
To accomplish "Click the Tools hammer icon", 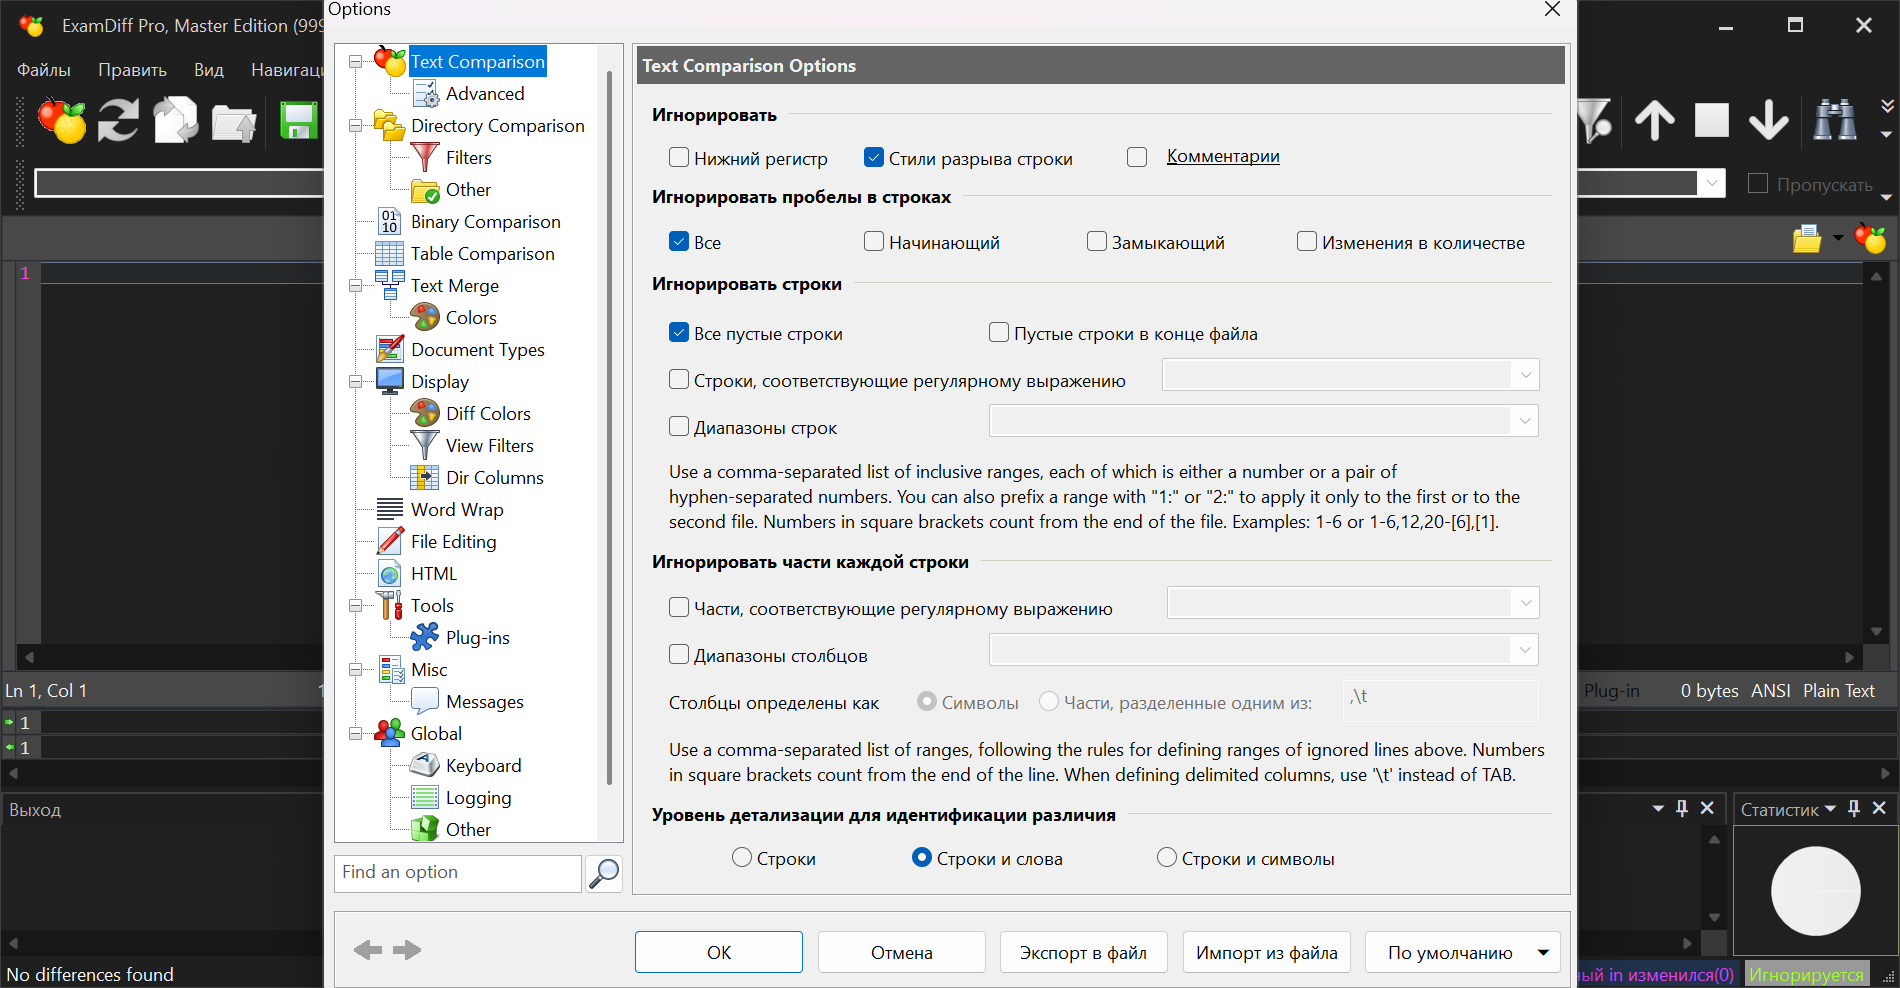I will [x=389, y=605].
